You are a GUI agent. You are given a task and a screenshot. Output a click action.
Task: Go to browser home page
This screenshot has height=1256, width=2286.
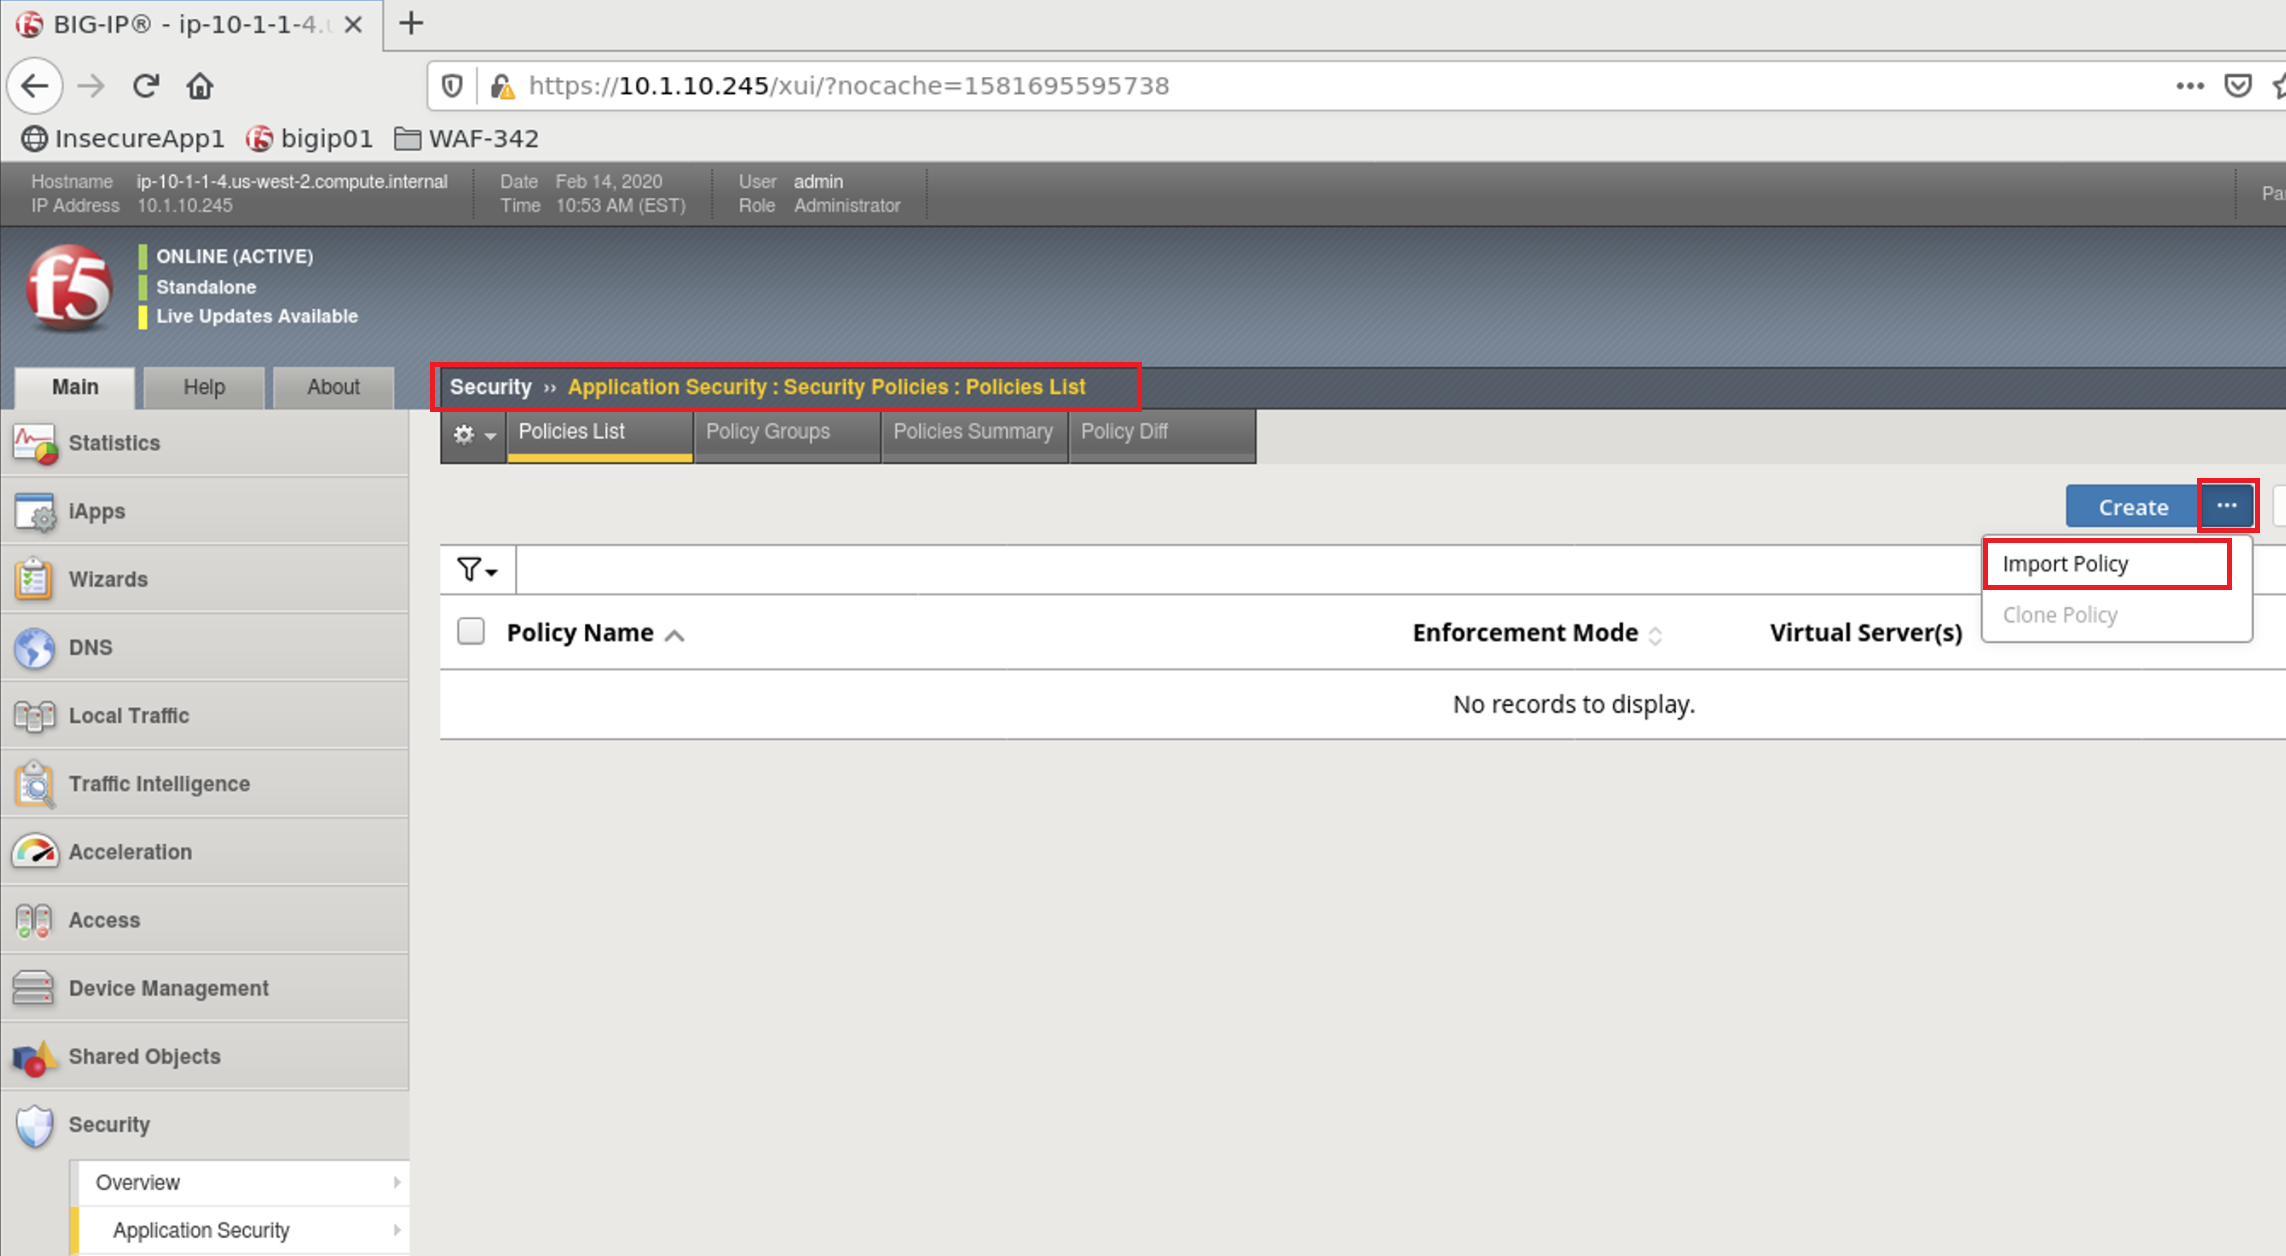tap(200, 86)
